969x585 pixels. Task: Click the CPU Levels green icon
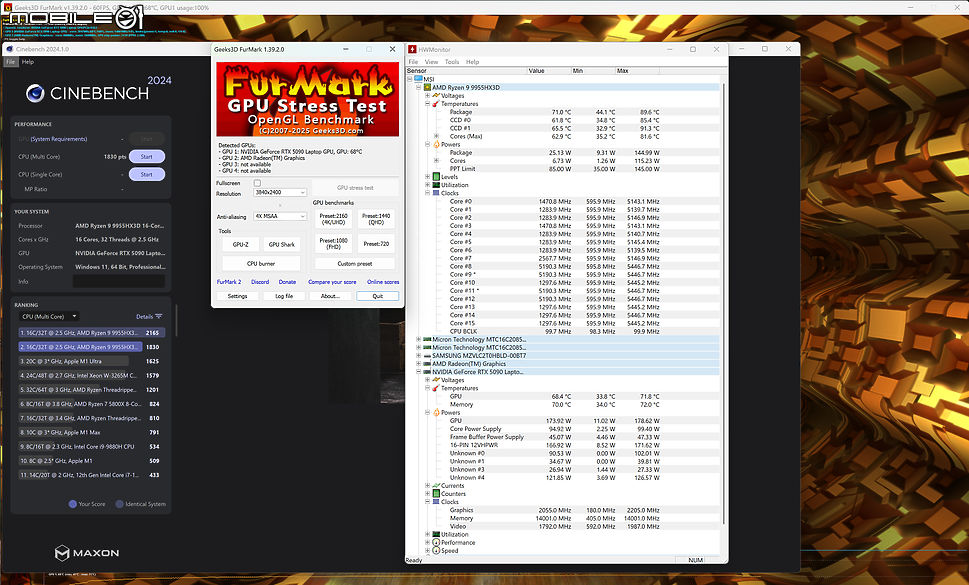tap(436, 177)
